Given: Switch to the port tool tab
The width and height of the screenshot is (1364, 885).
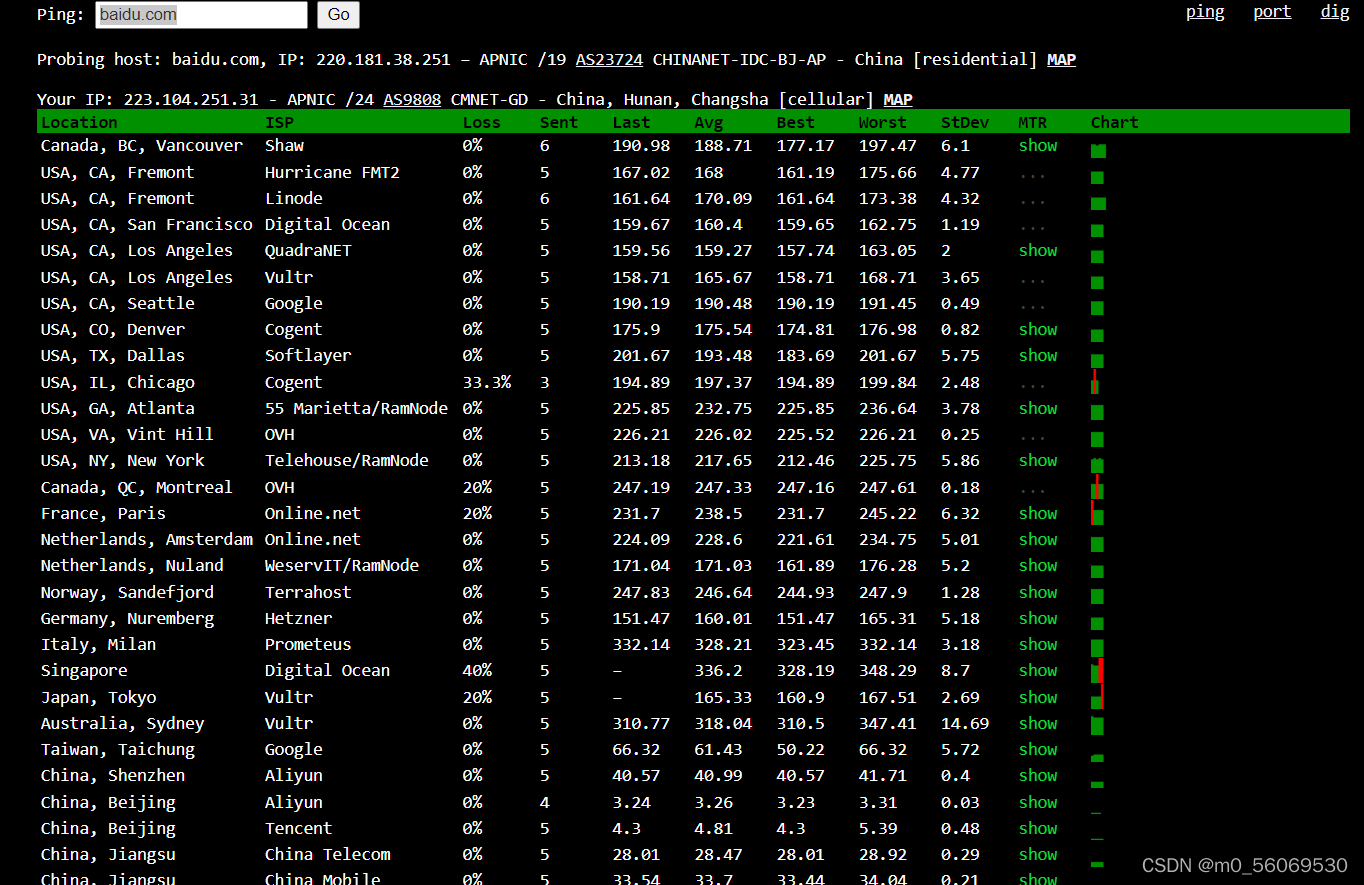Looking at the screenshot, I should point(1272,12).
